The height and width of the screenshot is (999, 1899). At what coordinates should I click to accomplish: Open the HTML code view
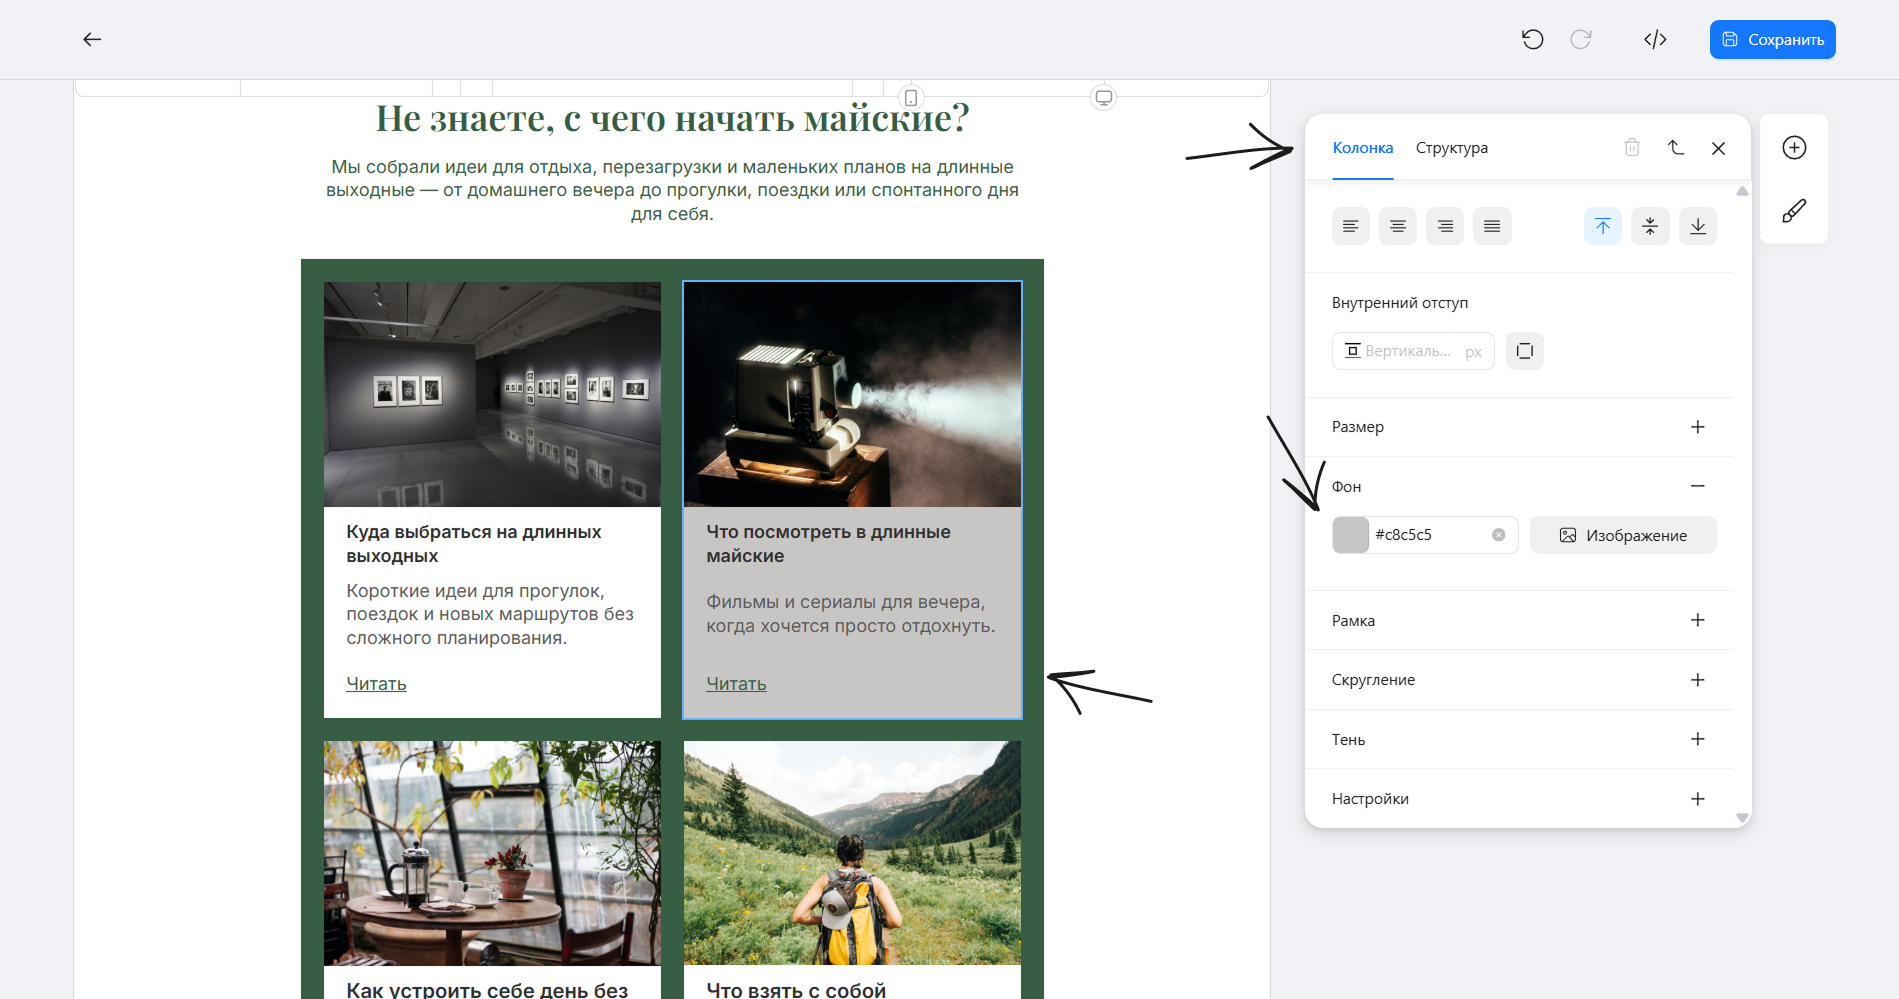coord(1655,39)
